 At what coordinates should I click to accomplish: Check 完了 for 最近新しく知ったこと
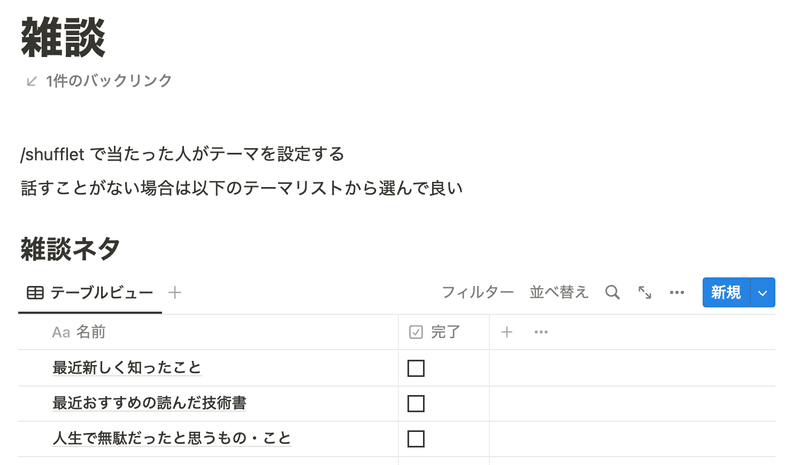coord(416,368)
